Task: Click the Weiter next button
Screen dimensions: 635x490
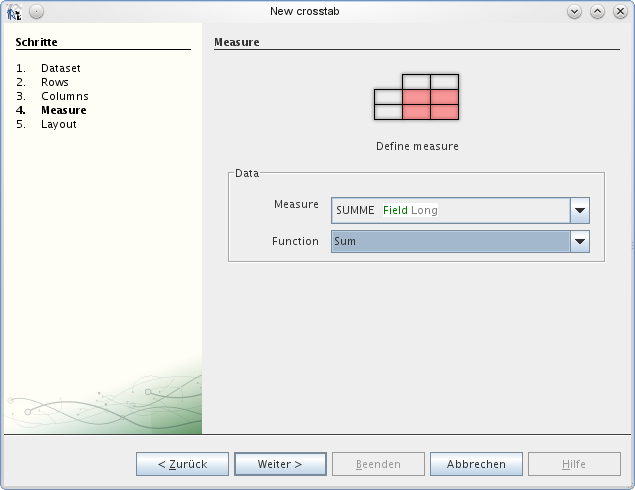Action: [280, 464]
